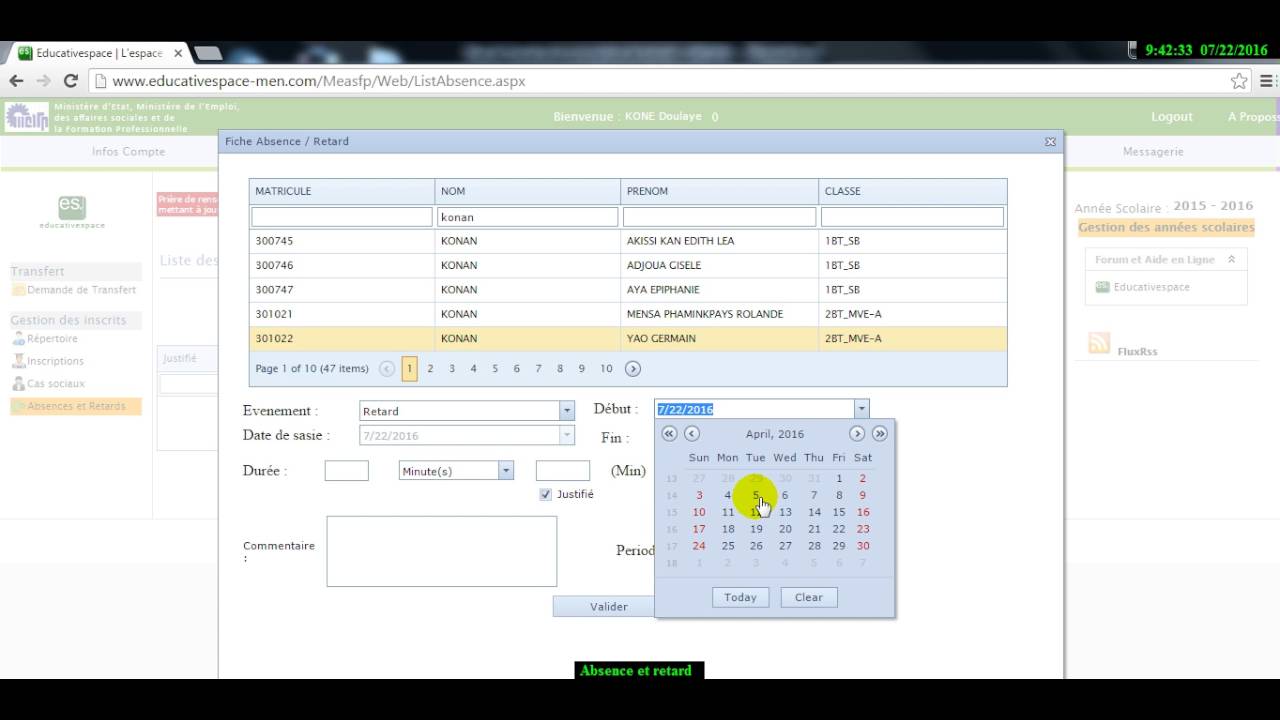Click the MATRICULE filter field
This screenshot has height=720, width=1280.
click(x=342, y=217)
